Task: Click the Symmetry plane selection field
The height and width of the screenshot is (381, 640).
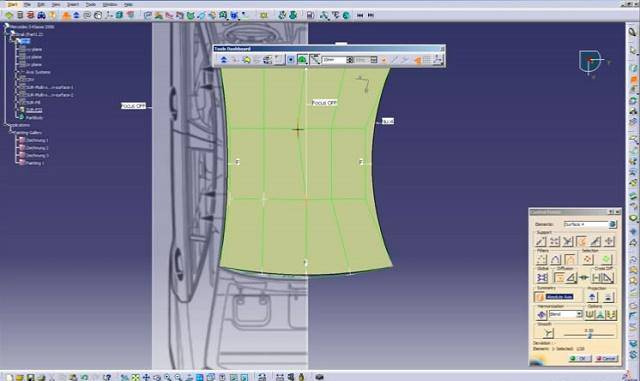Action: [x=559, y=297]
